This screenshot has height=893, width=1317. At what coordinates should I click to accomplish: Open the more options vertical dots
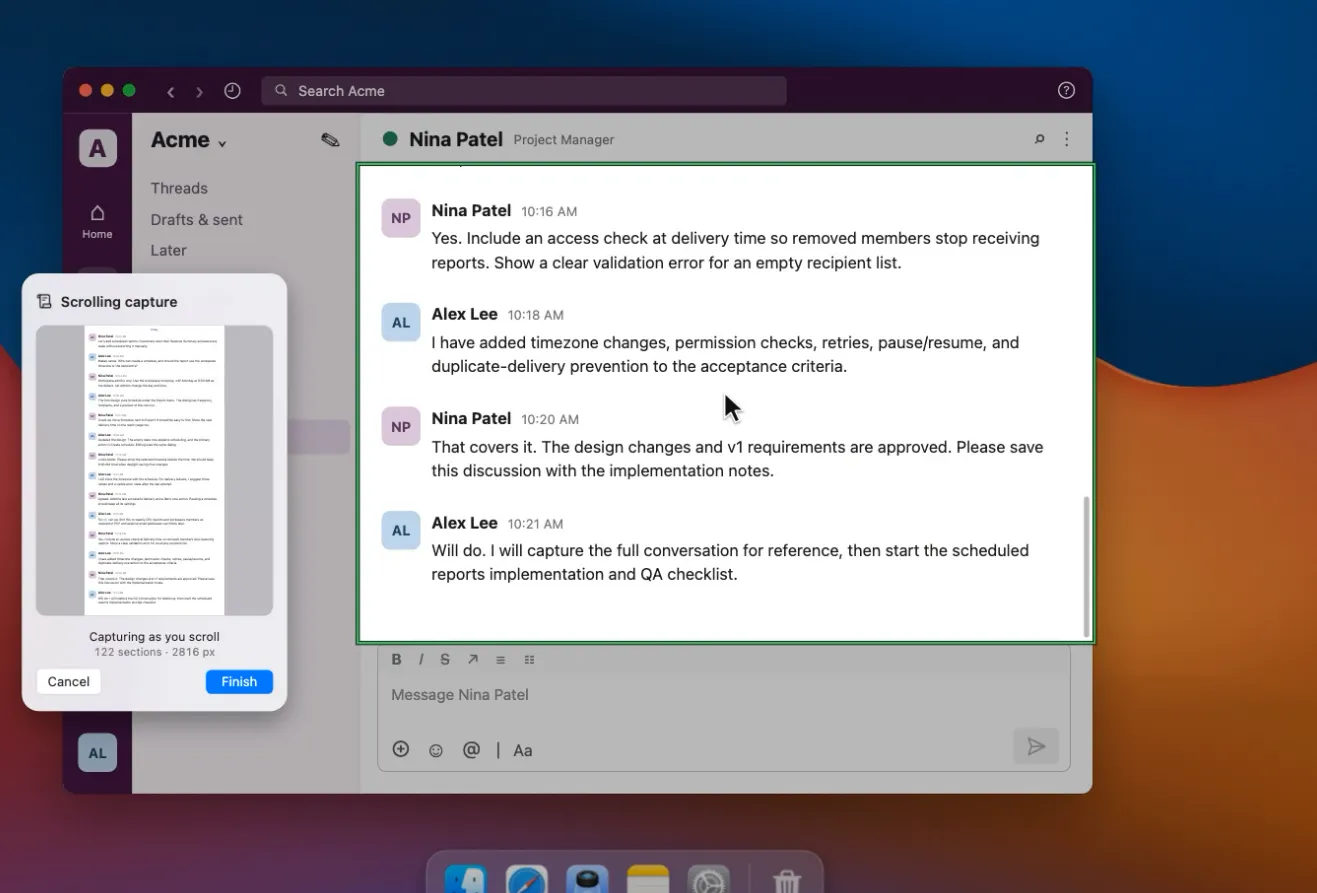(1067, 139)
